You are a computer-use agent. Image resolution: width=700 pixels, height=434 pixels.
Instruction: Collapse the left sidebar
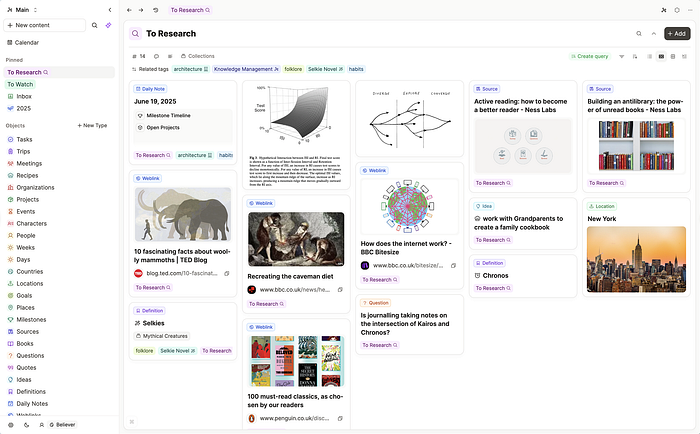point(110,10)
